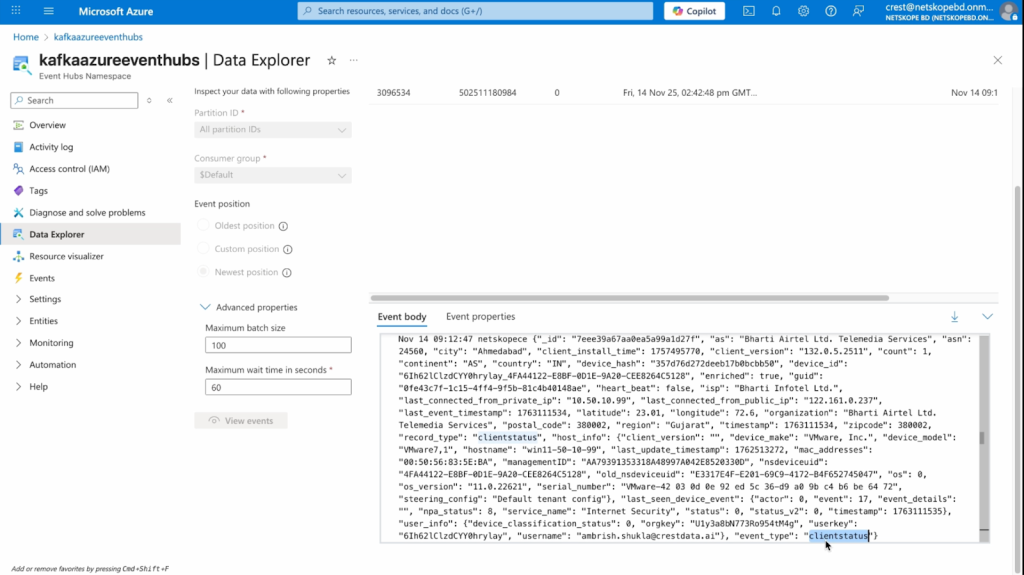Click the user account avatar
The width and height of the screenshot is (1024, 575).
(1008, 11)
